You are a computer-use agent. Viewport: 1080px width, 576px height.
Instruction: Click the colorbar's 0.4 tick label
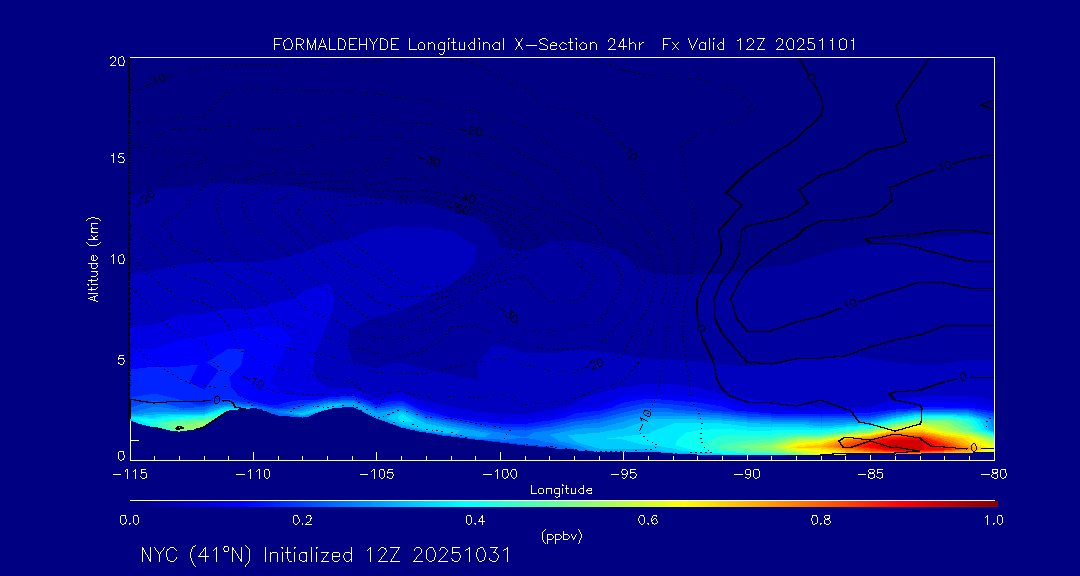[x=475, y=520]
